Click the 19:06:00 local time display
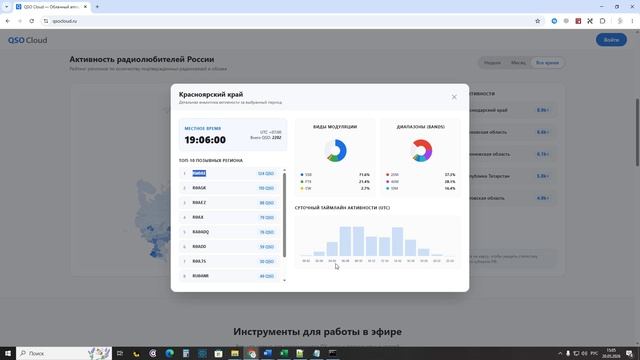 (x=205, y=140)
